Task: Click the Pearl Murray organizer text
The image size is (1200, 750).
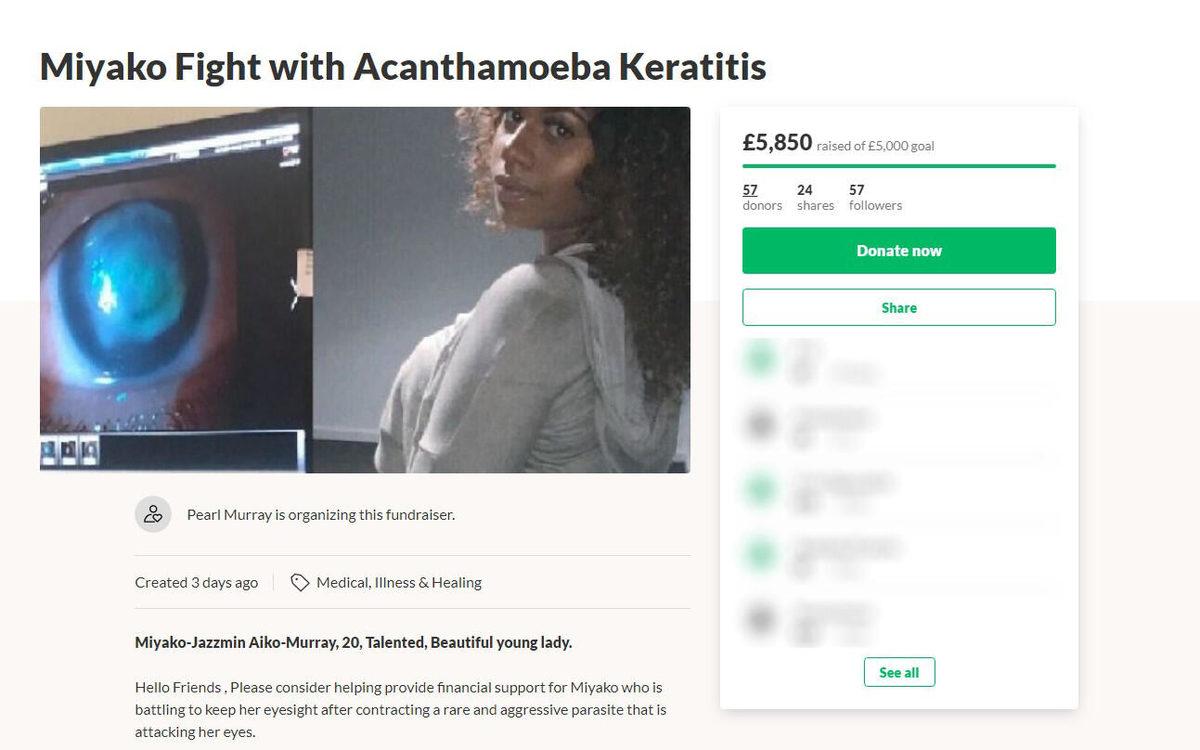Action: (x=320, y=515)
